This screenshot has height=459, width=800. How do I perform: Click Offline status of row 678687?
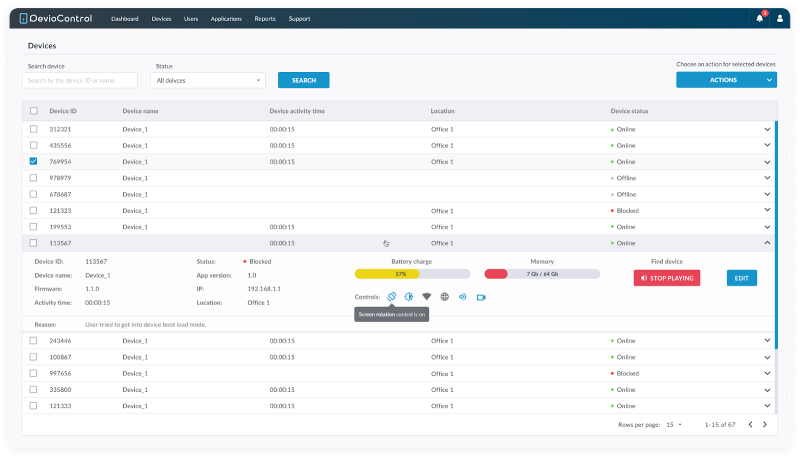[623, 194]
